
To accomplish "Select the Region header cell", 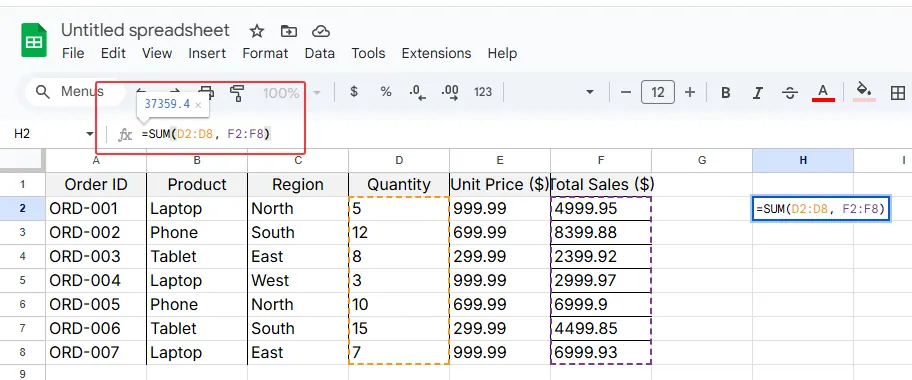I will (298, 184).
